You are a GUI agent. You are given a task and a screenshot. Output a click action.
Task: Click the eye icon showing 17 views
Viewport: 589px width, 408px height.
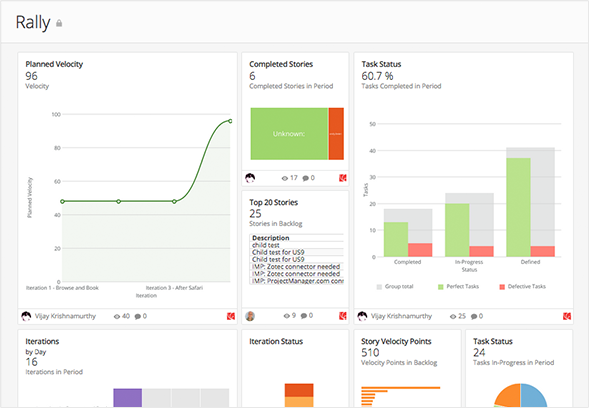(285, 178)
